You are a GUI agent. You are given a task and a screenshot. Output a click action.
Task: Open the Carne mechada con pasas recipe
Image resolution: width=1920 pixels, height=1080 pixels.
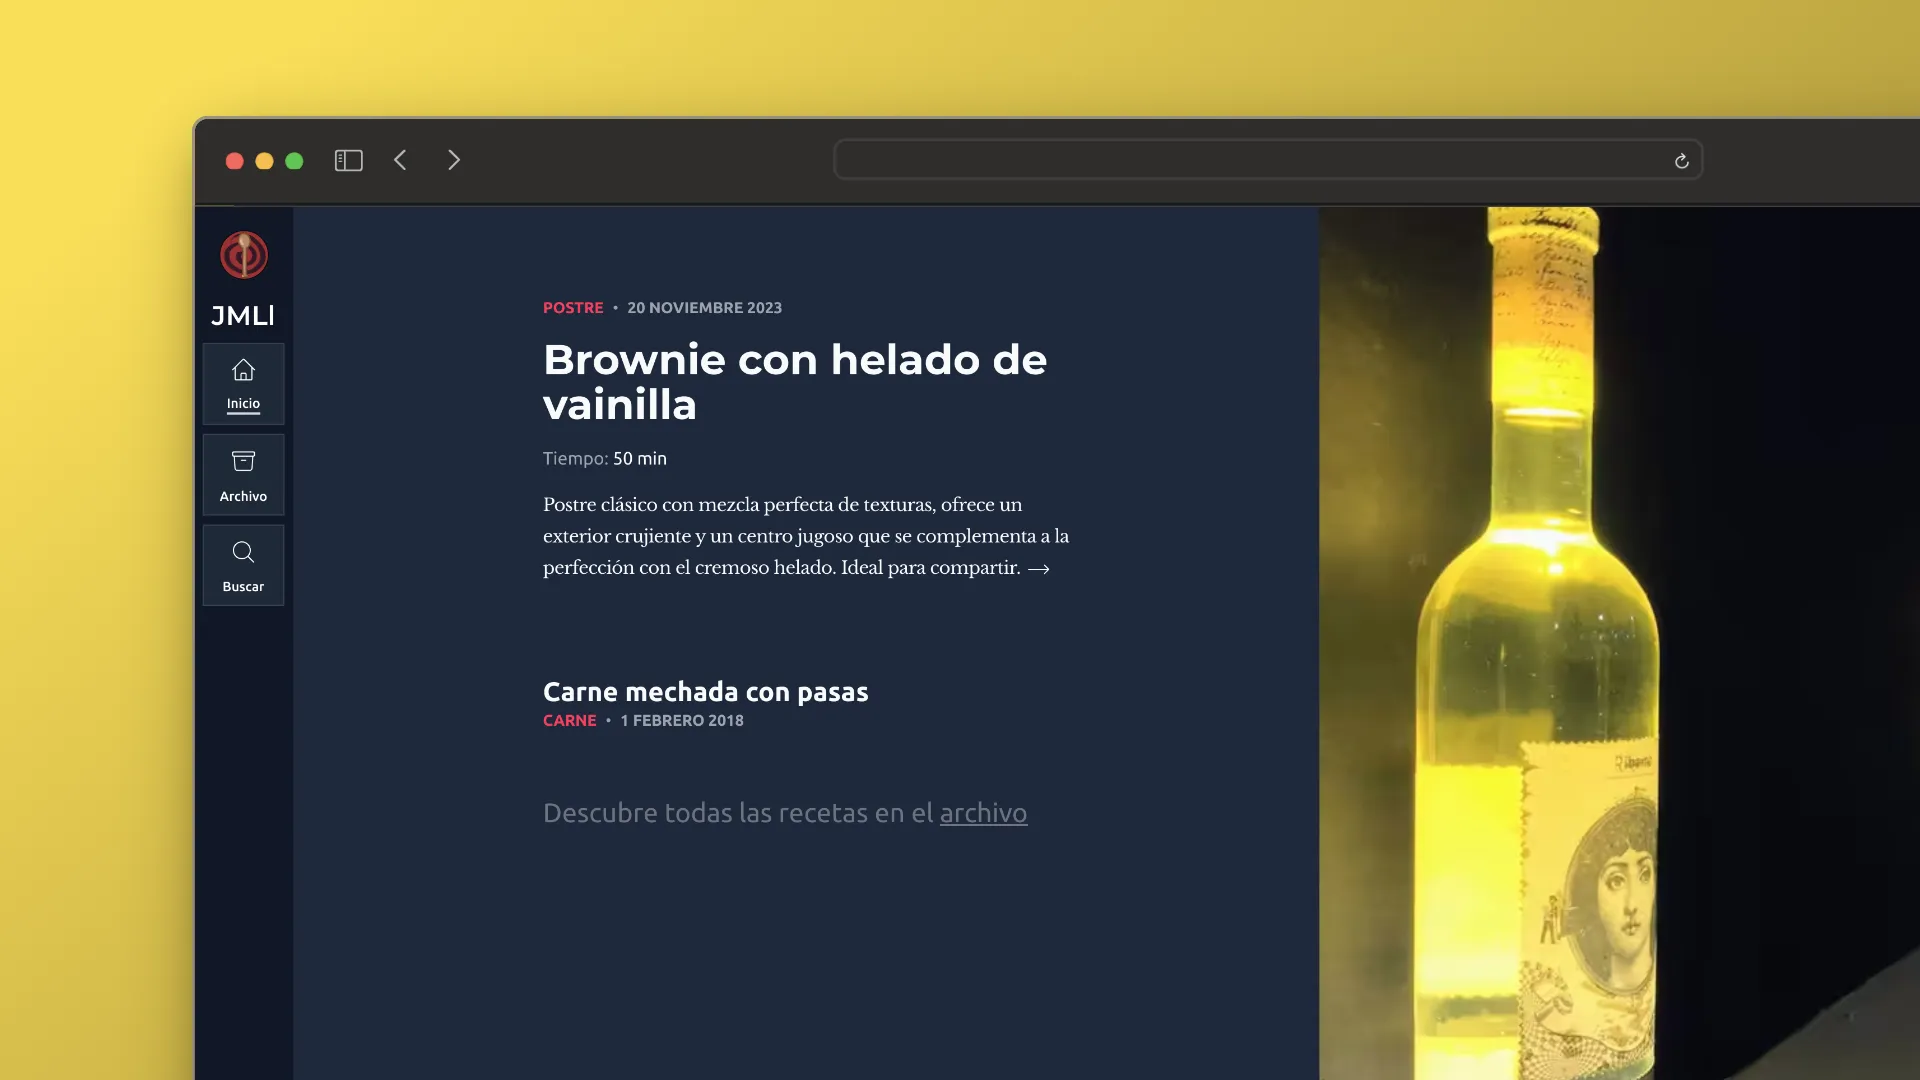coord(705,691)
